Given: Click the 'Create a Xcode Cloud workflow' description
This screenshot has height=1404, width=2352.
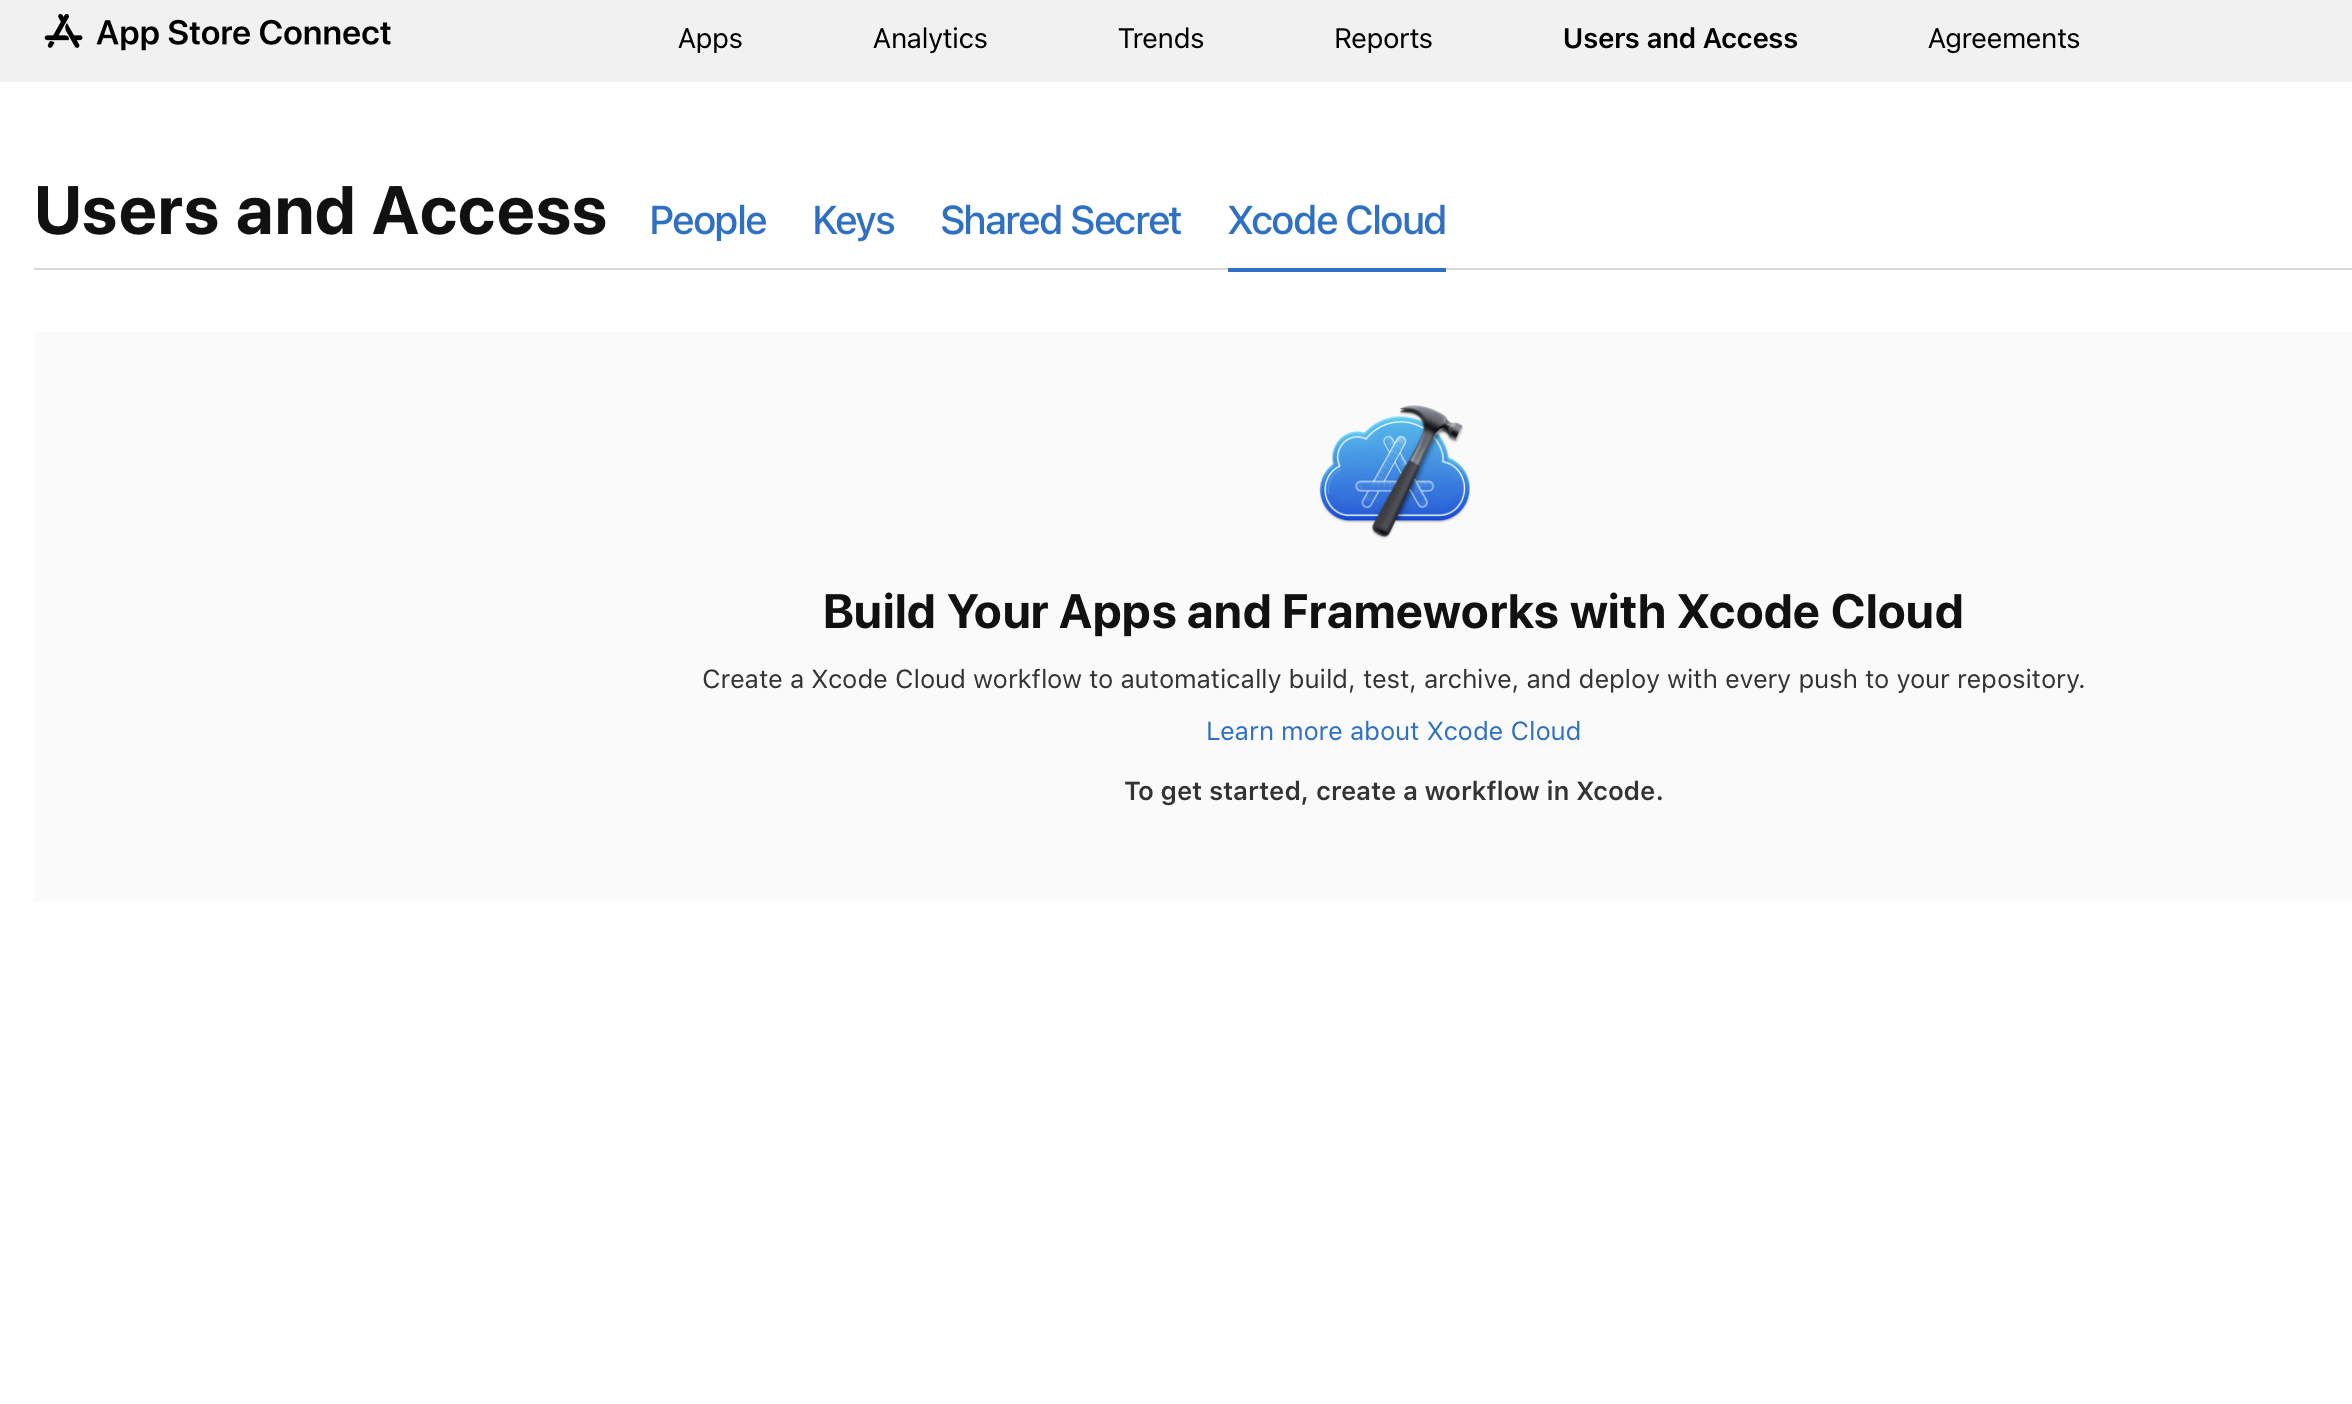Looking at the screenshot, I should pos(1393,679).
